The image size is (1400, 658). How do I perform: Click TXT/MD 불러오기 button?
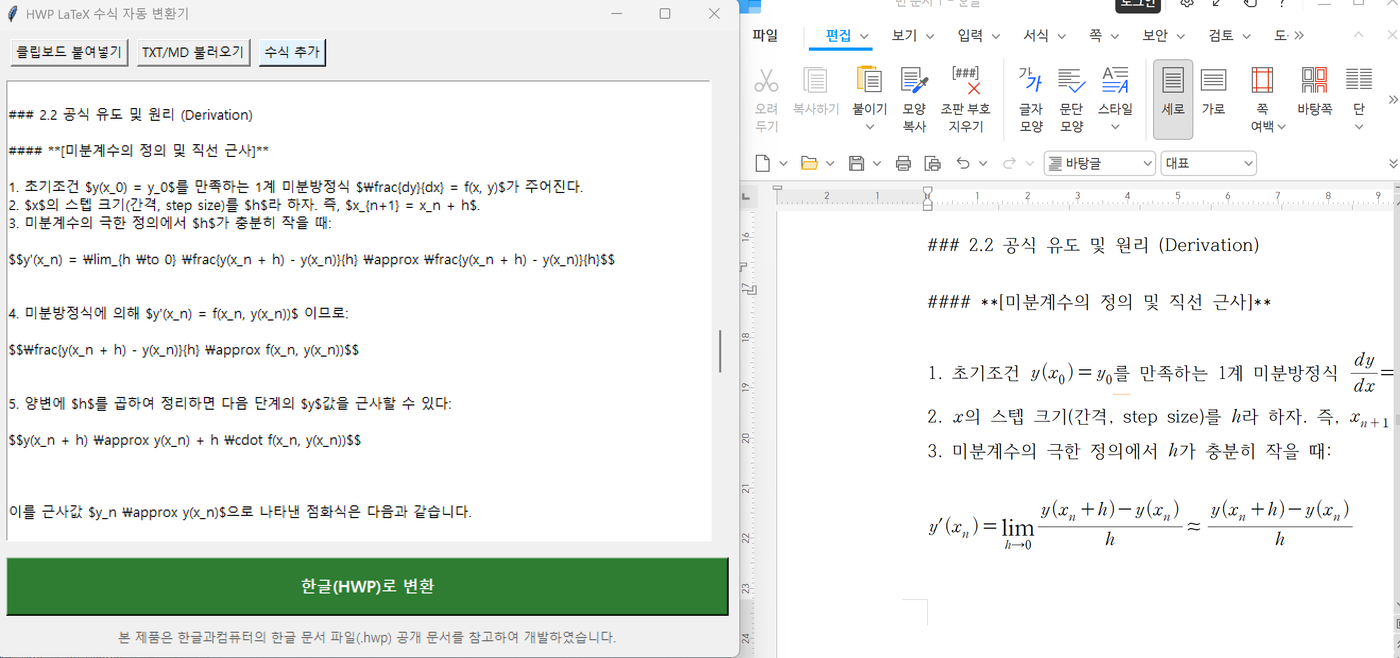[x=193, y=52]
